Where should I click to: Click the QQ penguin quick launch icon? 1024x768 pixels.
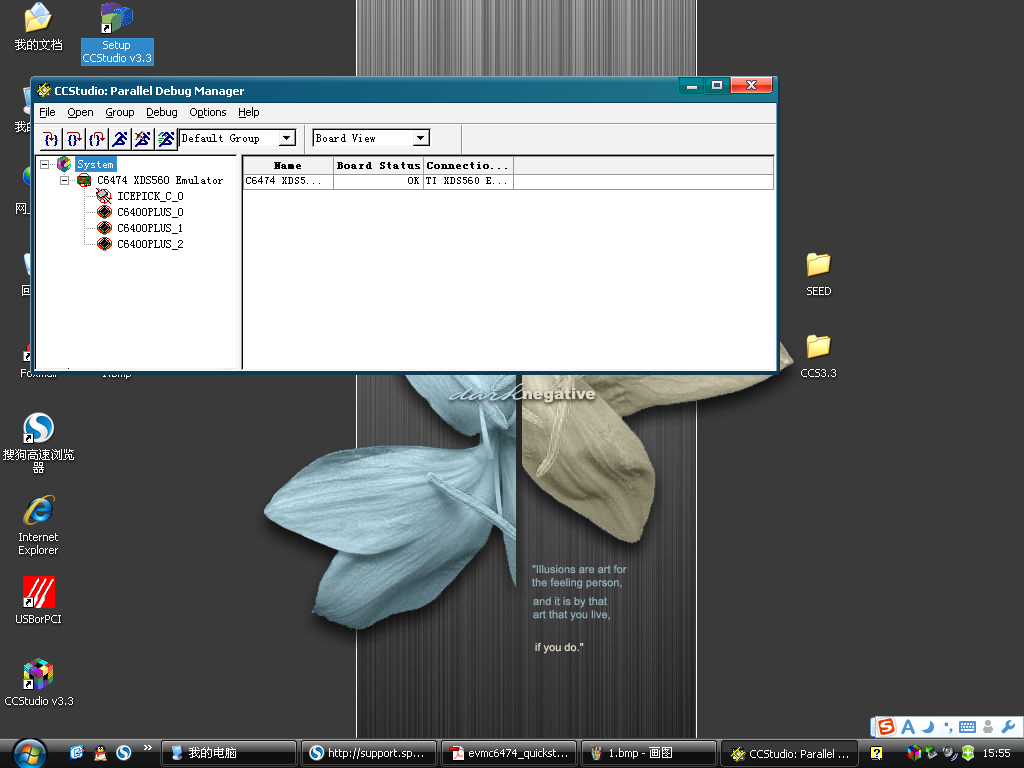coord(100,753)
